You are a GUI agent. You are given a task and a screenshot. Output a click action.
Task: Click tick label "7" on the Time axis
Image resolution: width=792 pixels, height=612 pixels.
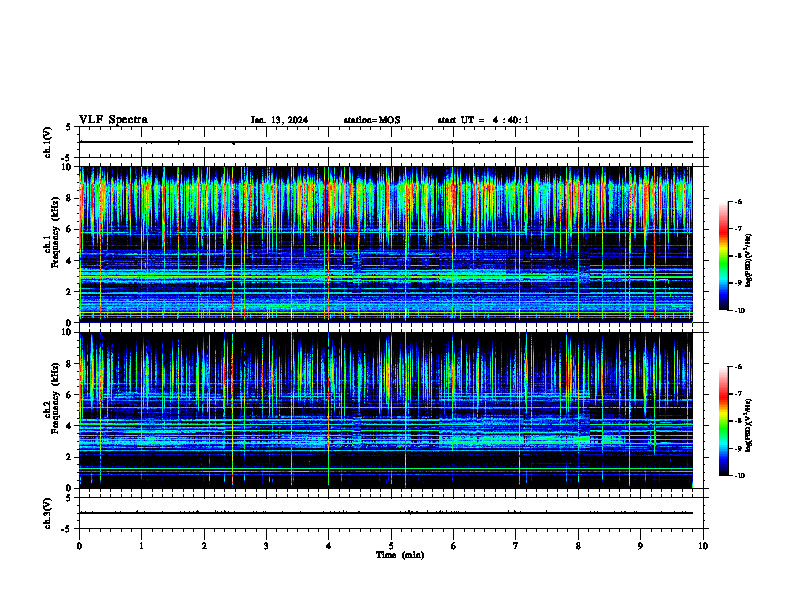pyautogui.click(x=516, y=546)
